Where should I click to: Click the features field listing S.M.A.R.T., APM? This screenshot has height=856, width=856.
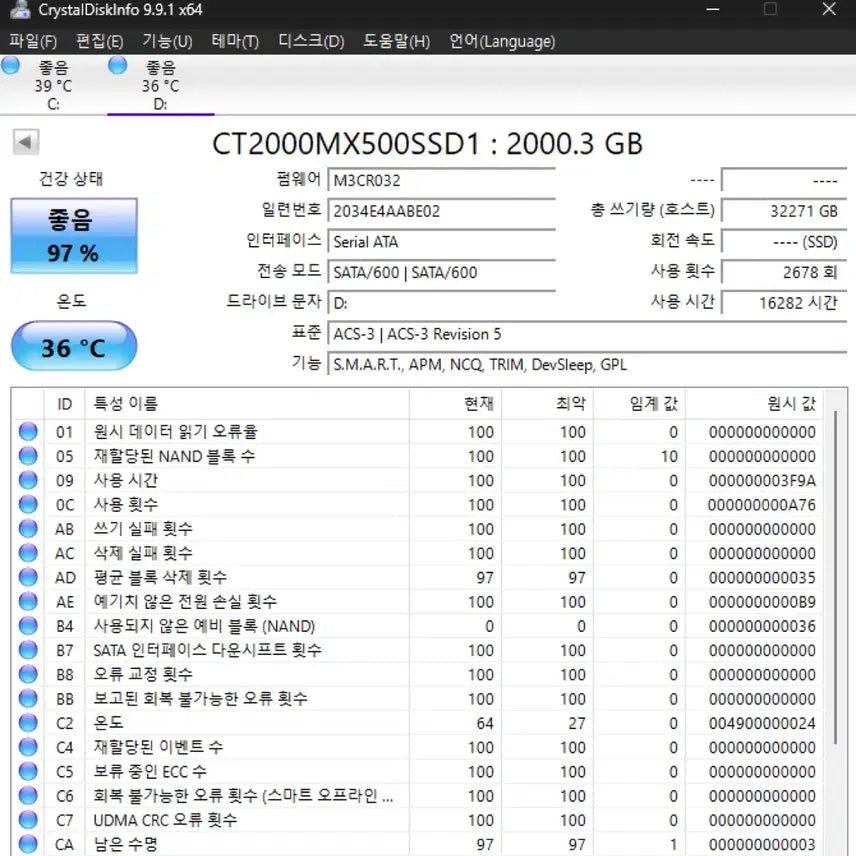click(x=587, y=364)
